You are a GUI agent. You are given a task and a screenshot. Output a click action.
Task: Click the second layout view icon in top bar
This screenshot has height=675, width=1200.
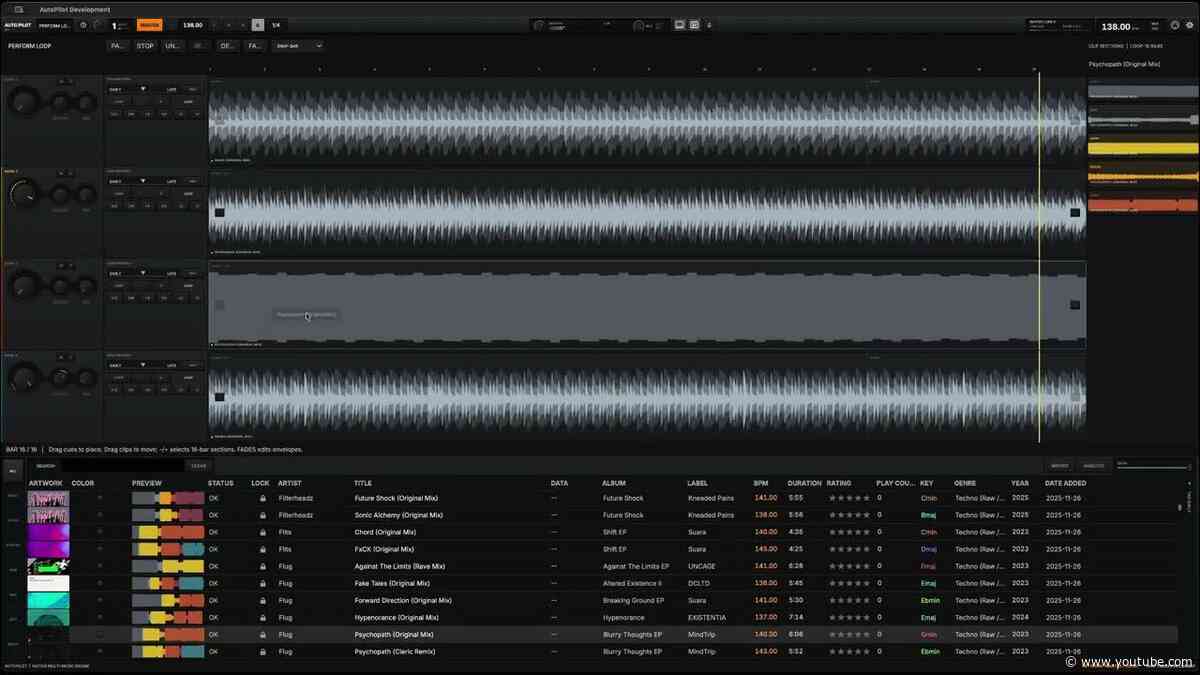point(694,25)
